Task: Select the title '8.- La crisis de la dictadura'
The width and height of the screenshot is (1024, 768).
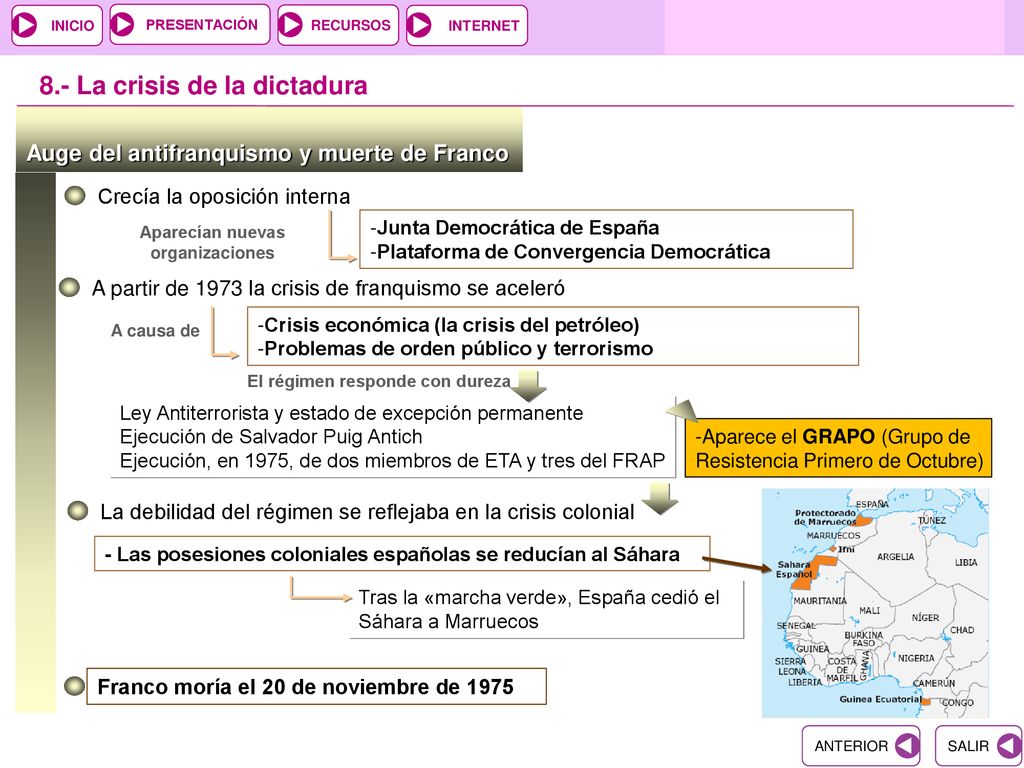Action: coord(203,86)
